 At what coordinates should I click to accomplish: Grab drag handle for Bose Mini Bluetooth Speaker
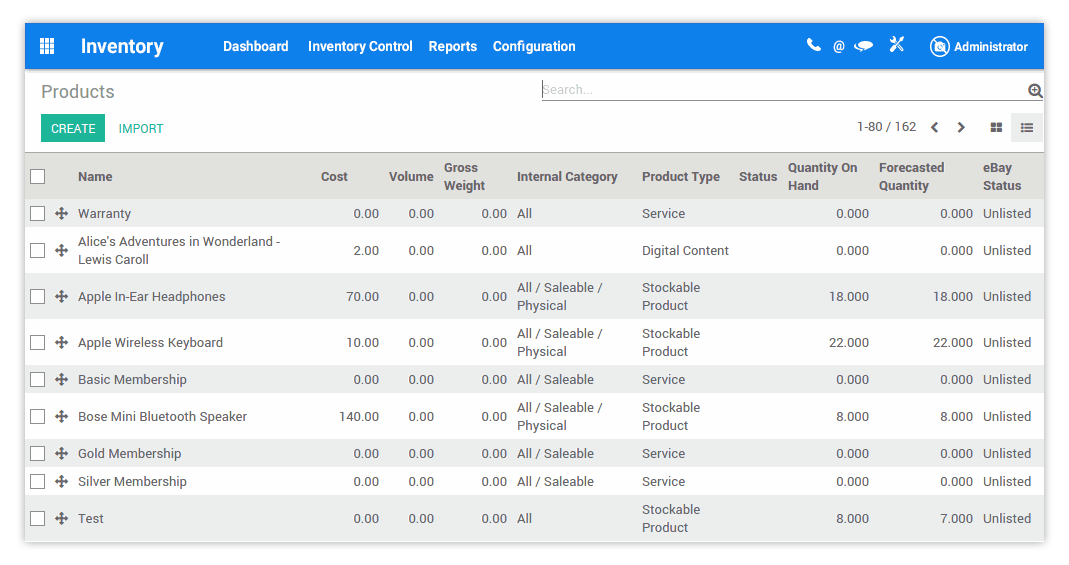point(61,416)
